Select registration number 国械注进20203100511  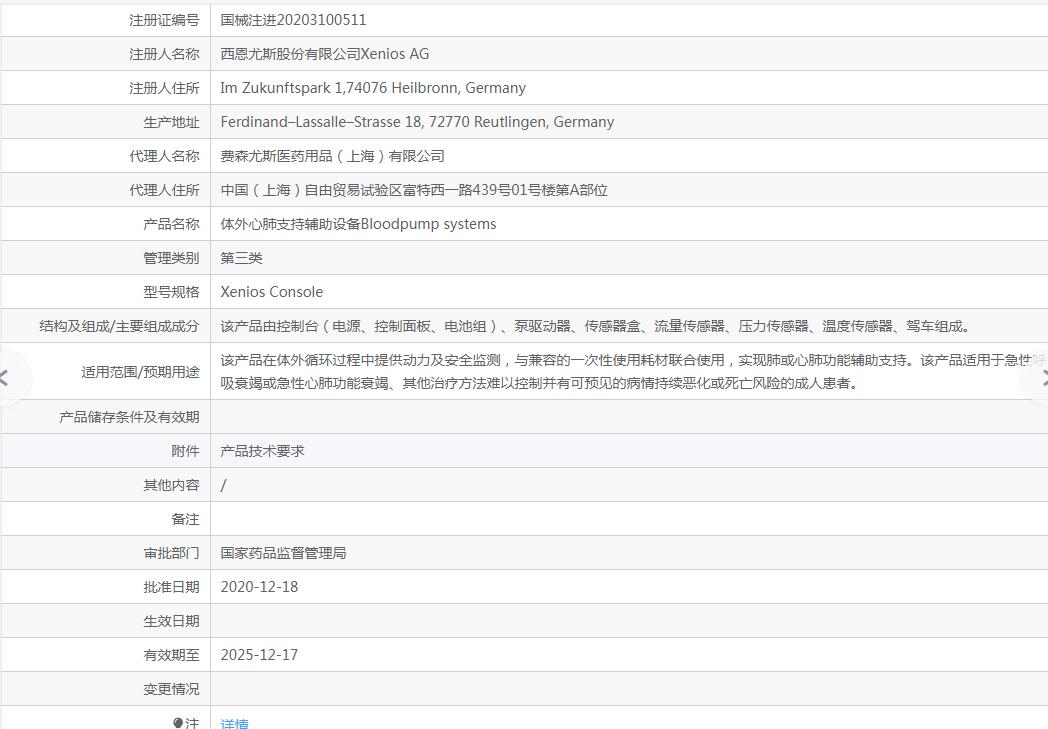point(293,20)
